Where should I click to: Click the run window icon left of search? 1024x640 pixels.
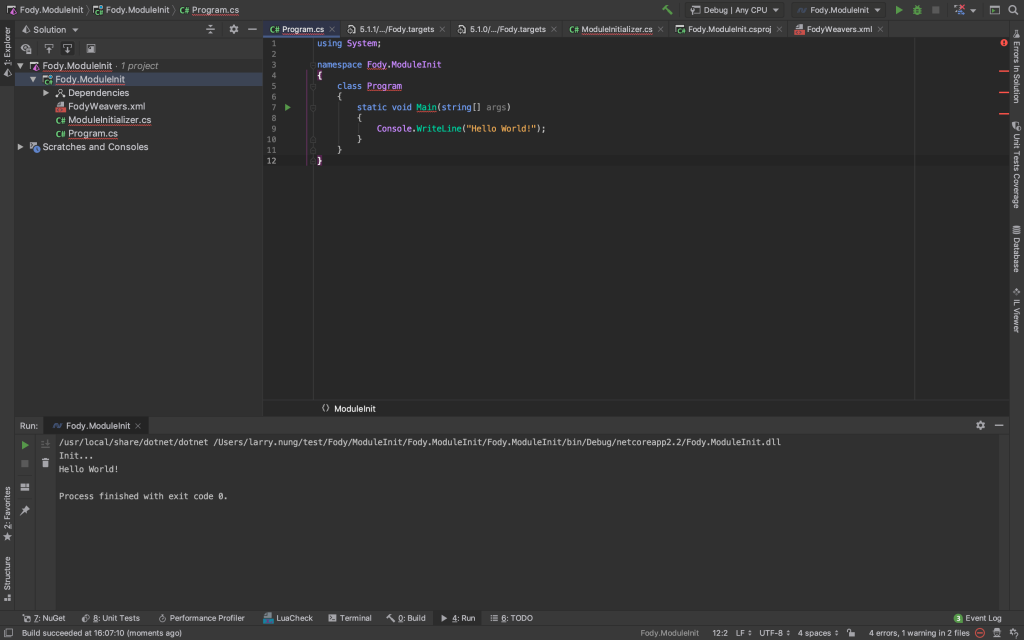tap(995, 10)
